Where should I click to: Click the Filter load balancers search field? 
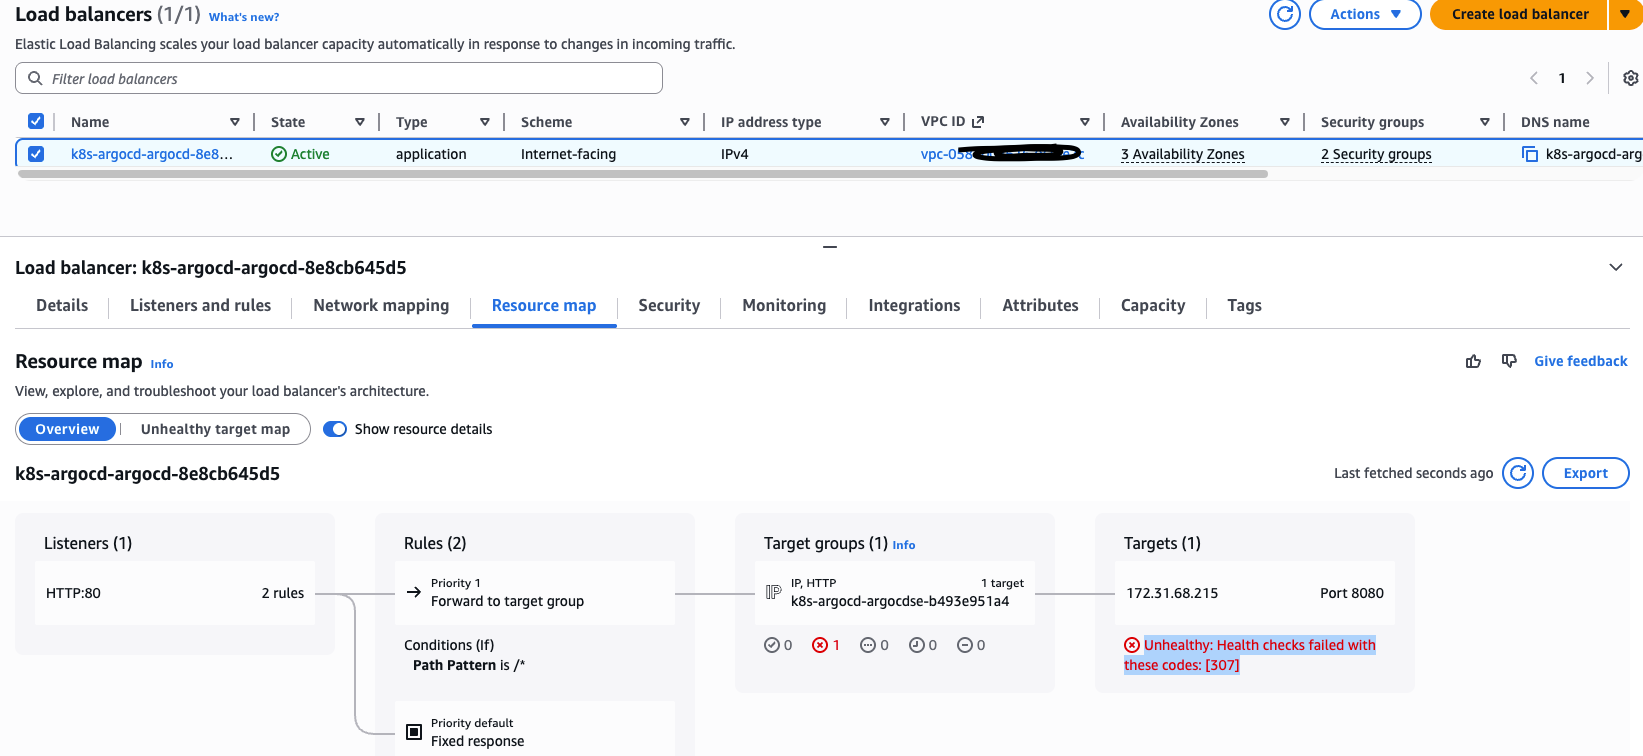click(340, 78)
